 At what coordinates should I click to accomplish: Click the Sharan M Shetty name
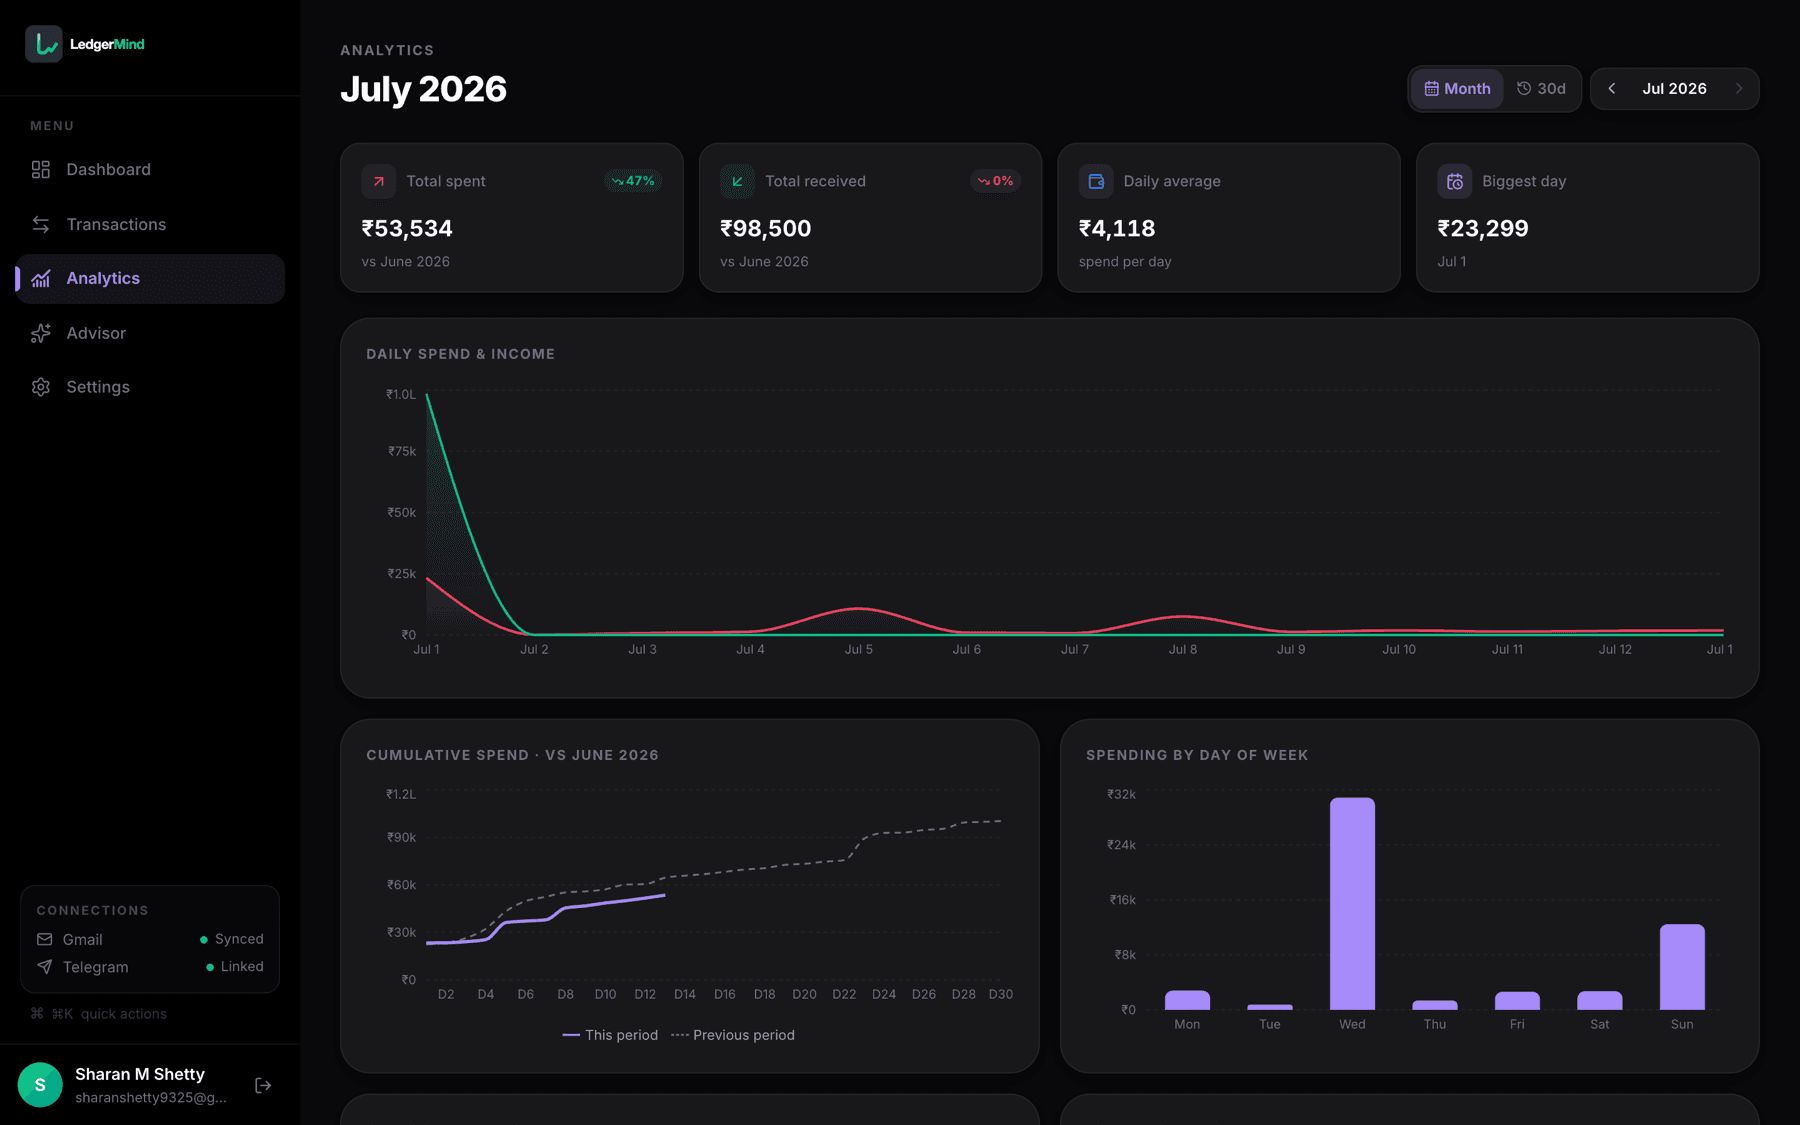tap(140, 1074)
